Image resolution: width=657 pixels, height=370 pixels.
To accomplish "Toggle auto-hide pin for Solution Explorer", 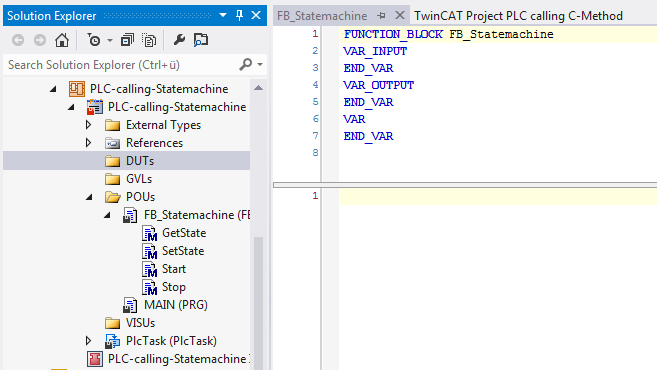I will coord(239,16).
